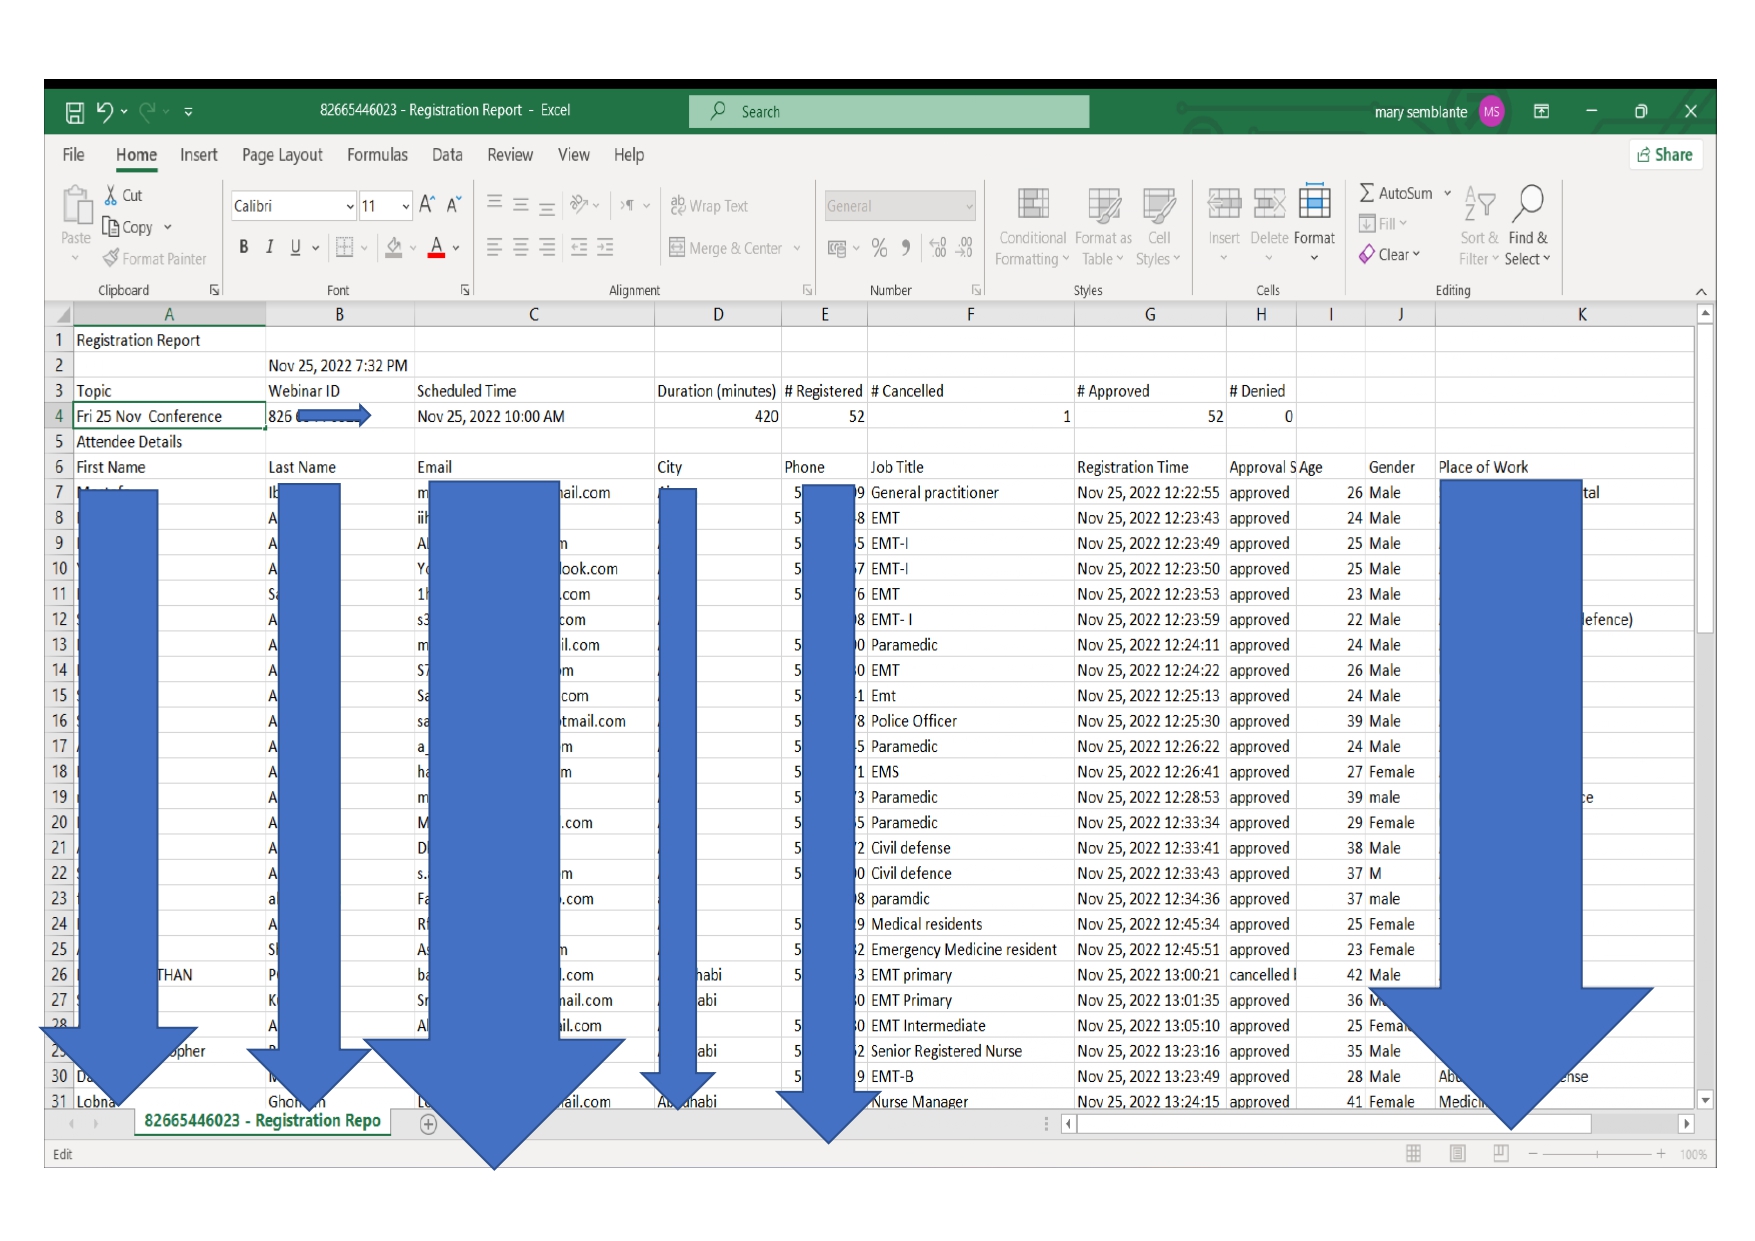Click the Search box in title bar
Screen dimensions: 1755x1241
(x=889, y=112)
